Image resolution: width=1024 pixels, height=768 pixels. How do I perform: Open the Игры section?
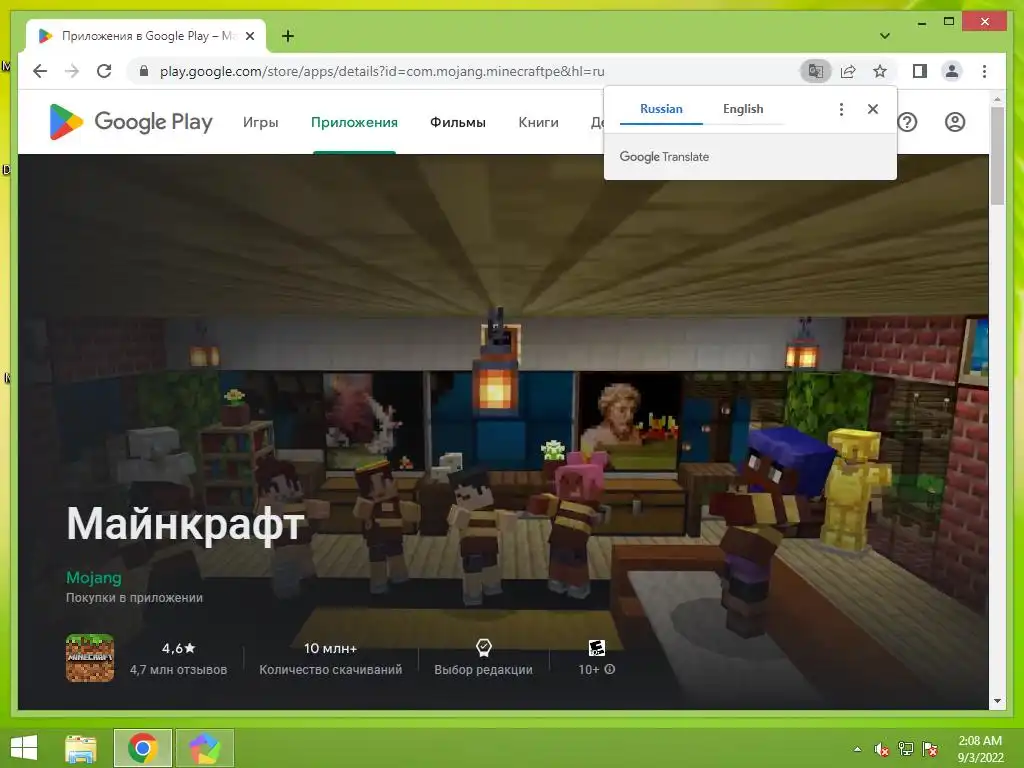(x=261, y=123)
